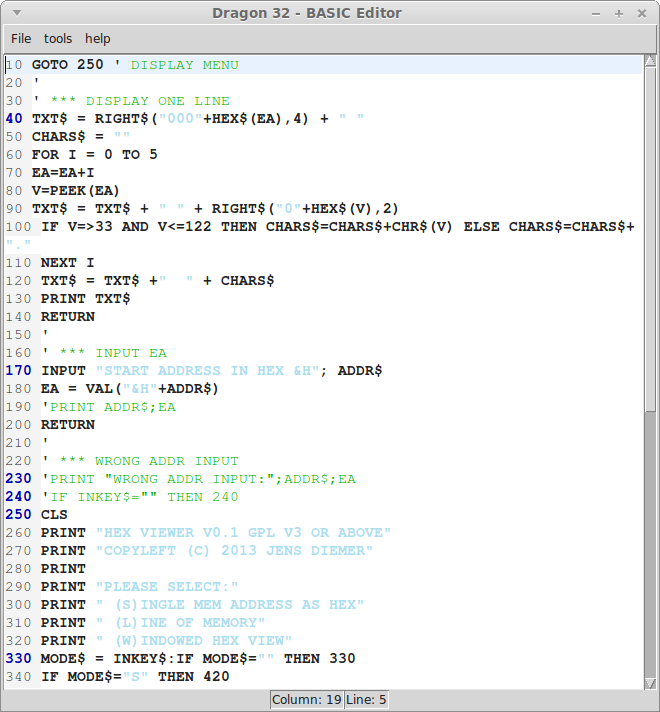Click line number 40
Viewport: 660px width, 712px height.
click(x=14, y=119)
